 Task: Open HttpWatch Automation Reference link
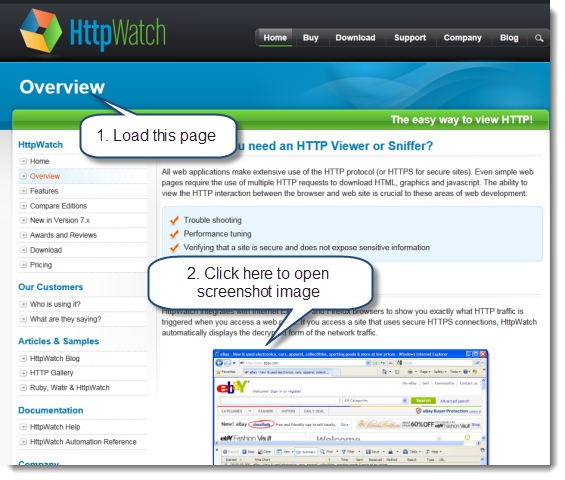83,442
